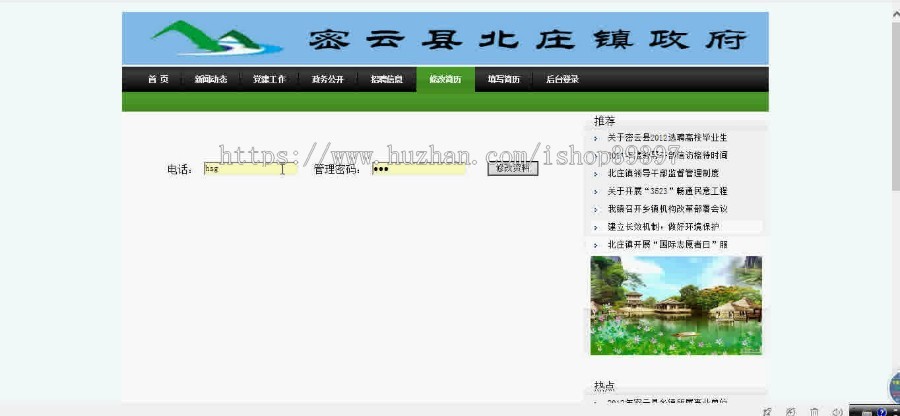Open the 填写简历 nav item
Viewport: 900px width, 416px height.
504,80
